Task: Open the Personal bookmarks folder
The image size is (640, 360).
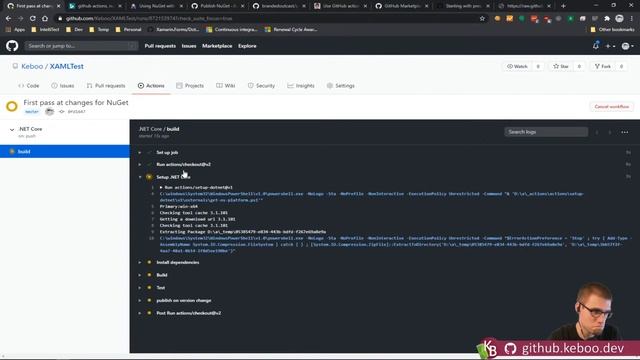Action: coord(128,29)
